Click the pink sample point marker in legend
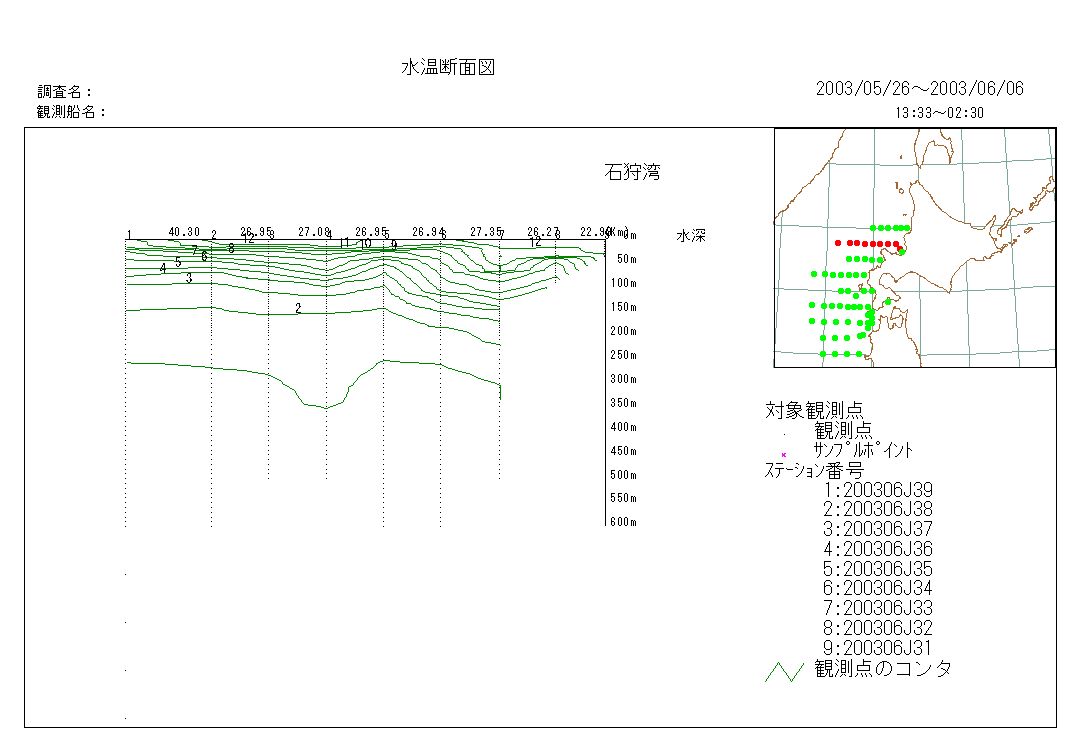The image size is (1084, 755). click(784, 455)
